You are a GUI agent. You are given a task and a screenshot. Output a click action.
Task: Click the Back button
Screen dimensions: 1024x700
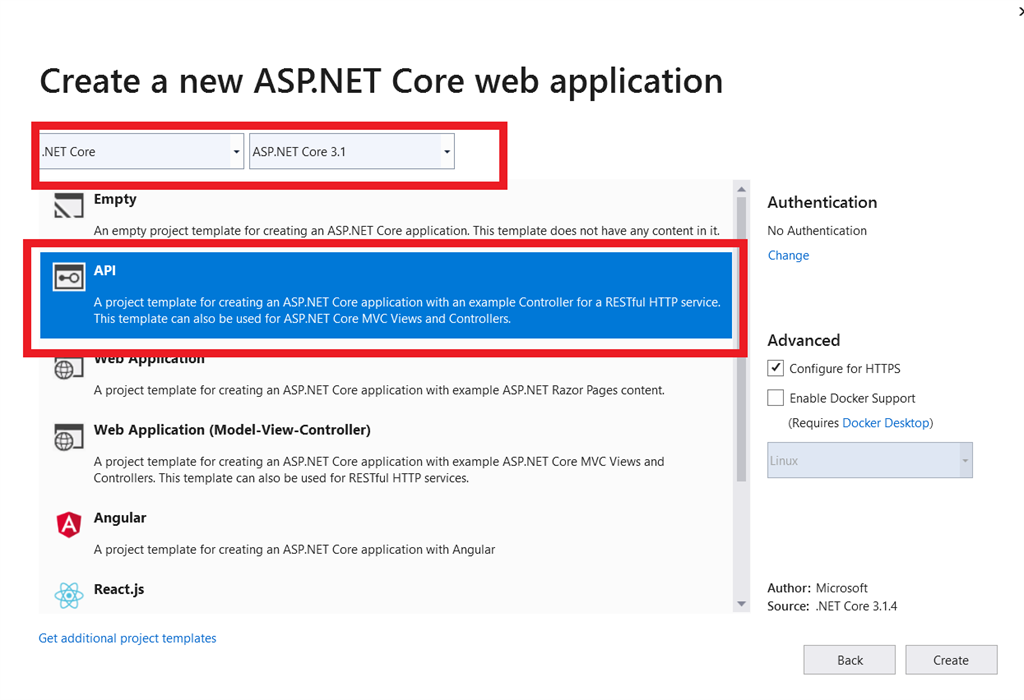click(849, 660)
